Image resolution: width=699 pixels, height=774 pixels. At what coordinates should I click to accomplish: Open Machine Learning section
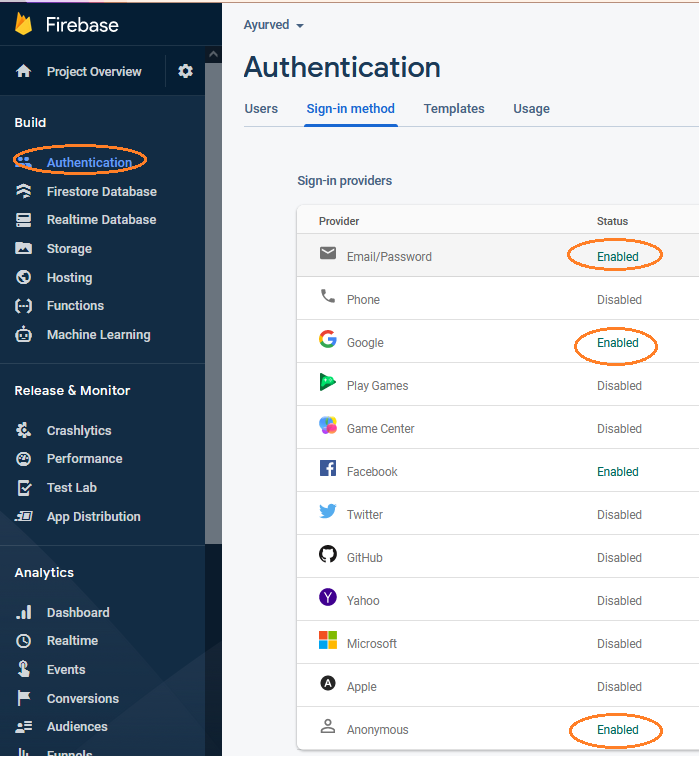[99, 335]
